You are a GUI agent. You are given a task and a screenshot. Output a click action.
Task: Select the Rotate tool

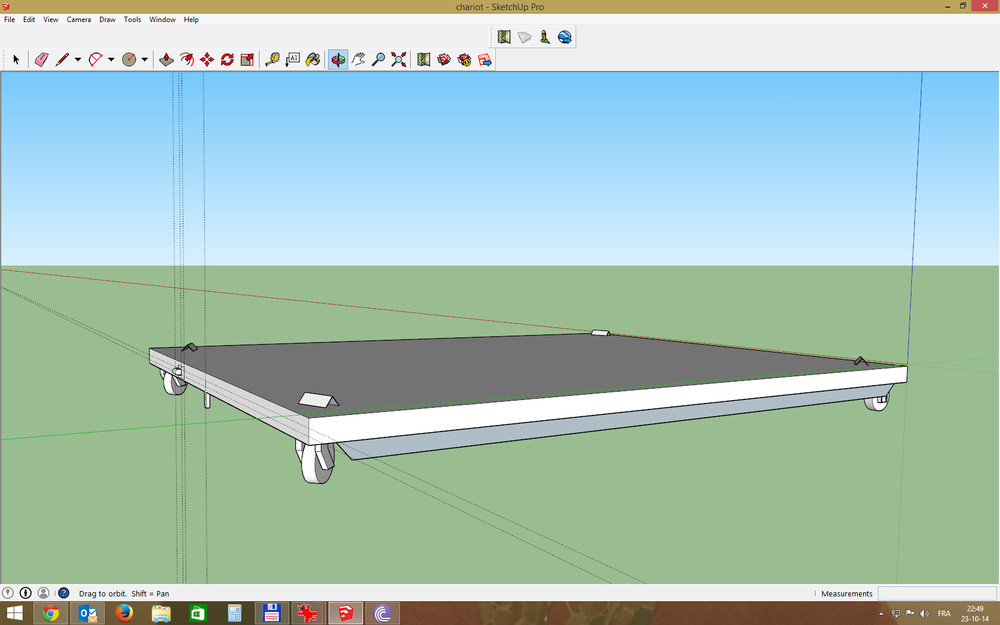[x=227, y=60]
